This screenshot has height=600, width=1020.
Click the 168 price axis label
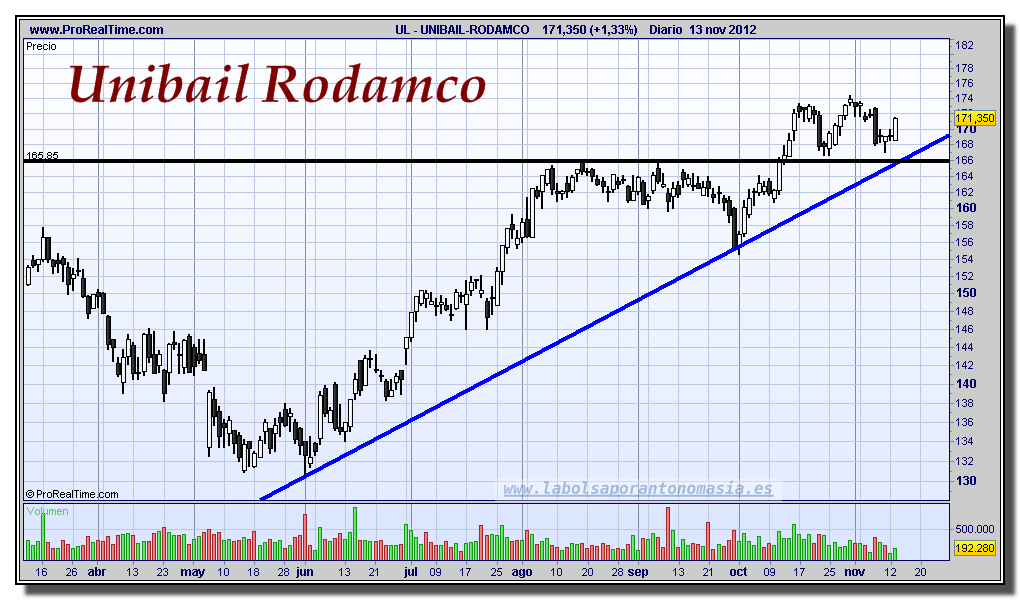tap(964, 144)
